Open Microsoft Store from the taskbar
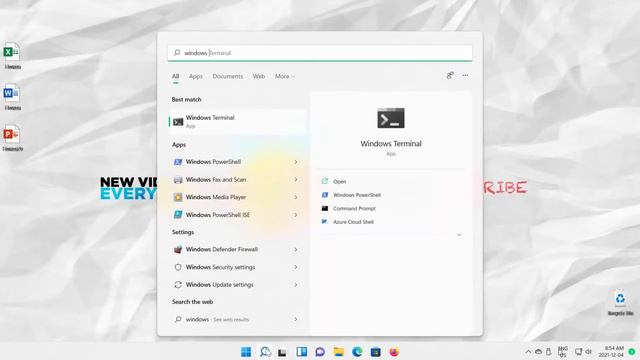Image resolution: width=640 pixels, height=360 pixels. click(x=376, y=352)
